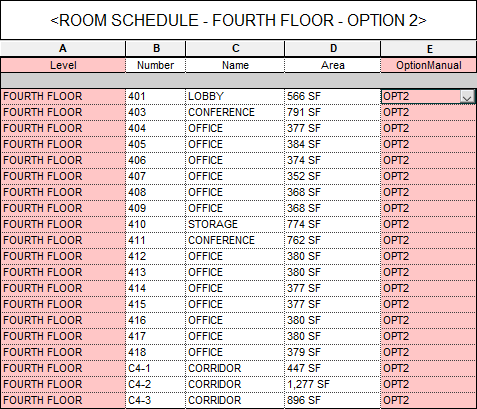This screenshot has height=409, width=477.
Task: Select column B header
Action: 156,49
